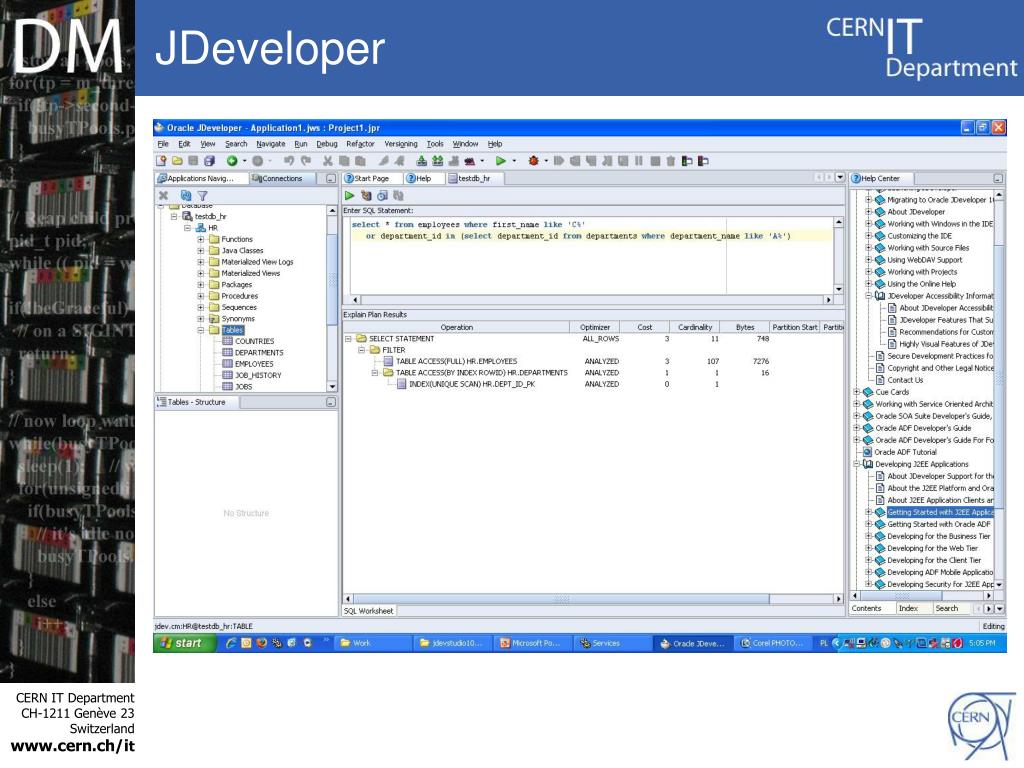Open Getting Started with Oracle ADF topic
The width and height of the screenshot is (1024, 768).
tap(938, 524)
